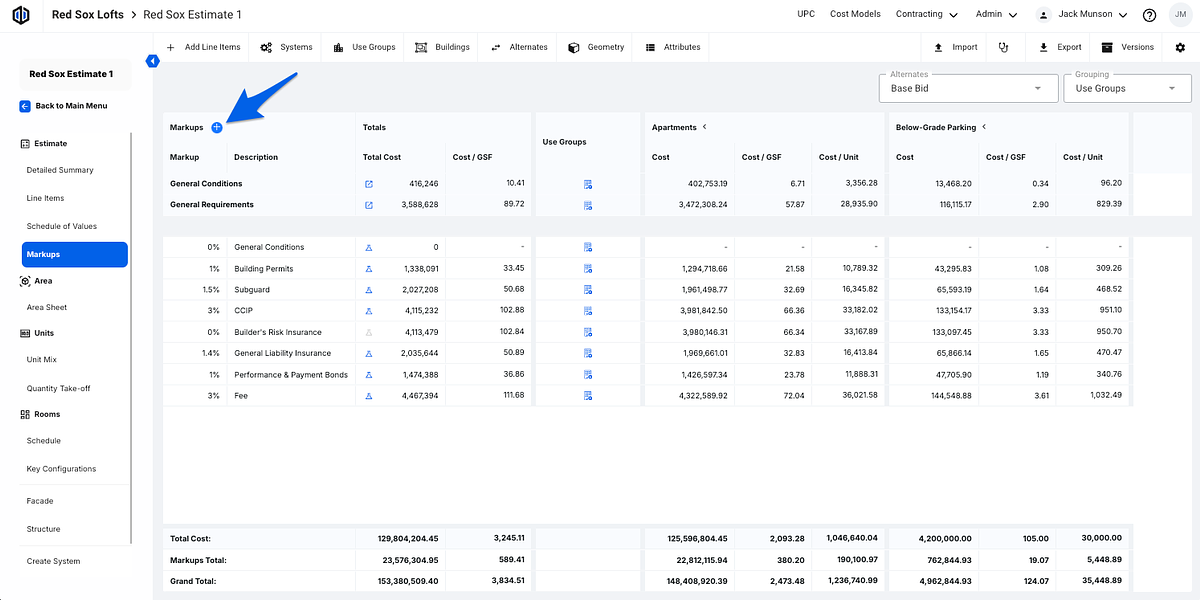Click the Red Sox Lofts breadcrumb
The width and height of the screenshot is (1200, 600).
click(87, 15)
